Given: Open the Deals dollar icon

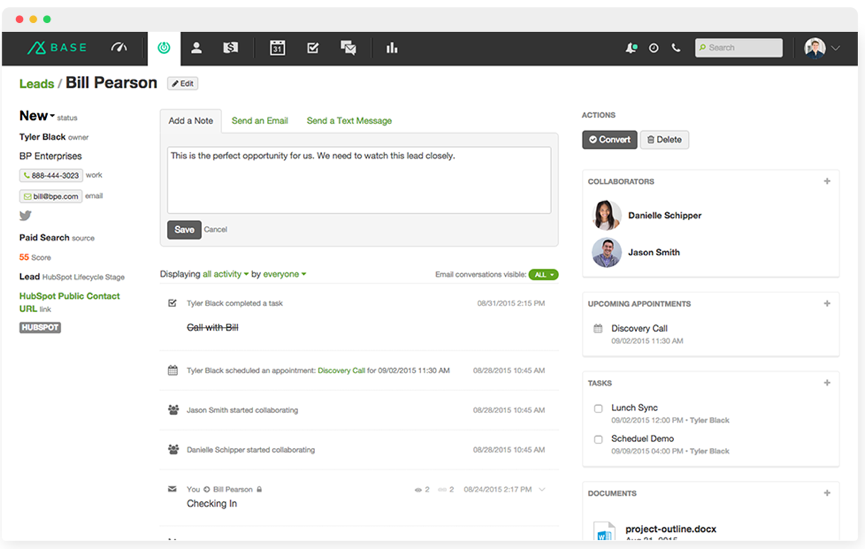Looking at the screenshot, I should point(231,48).
